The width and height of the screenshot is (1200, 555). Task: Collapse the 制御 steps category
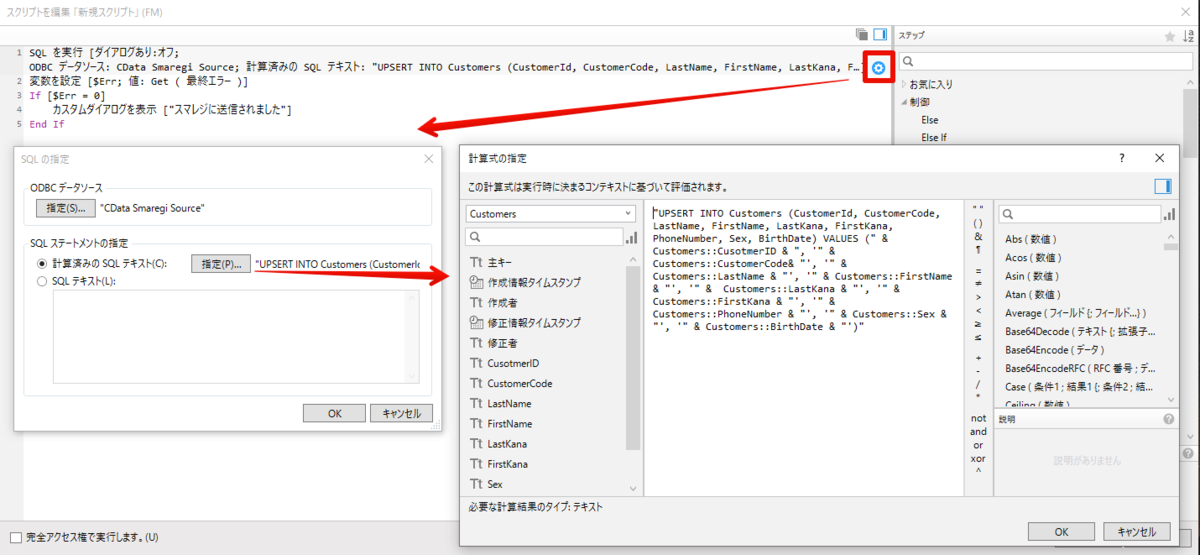[x=904, y=102]
